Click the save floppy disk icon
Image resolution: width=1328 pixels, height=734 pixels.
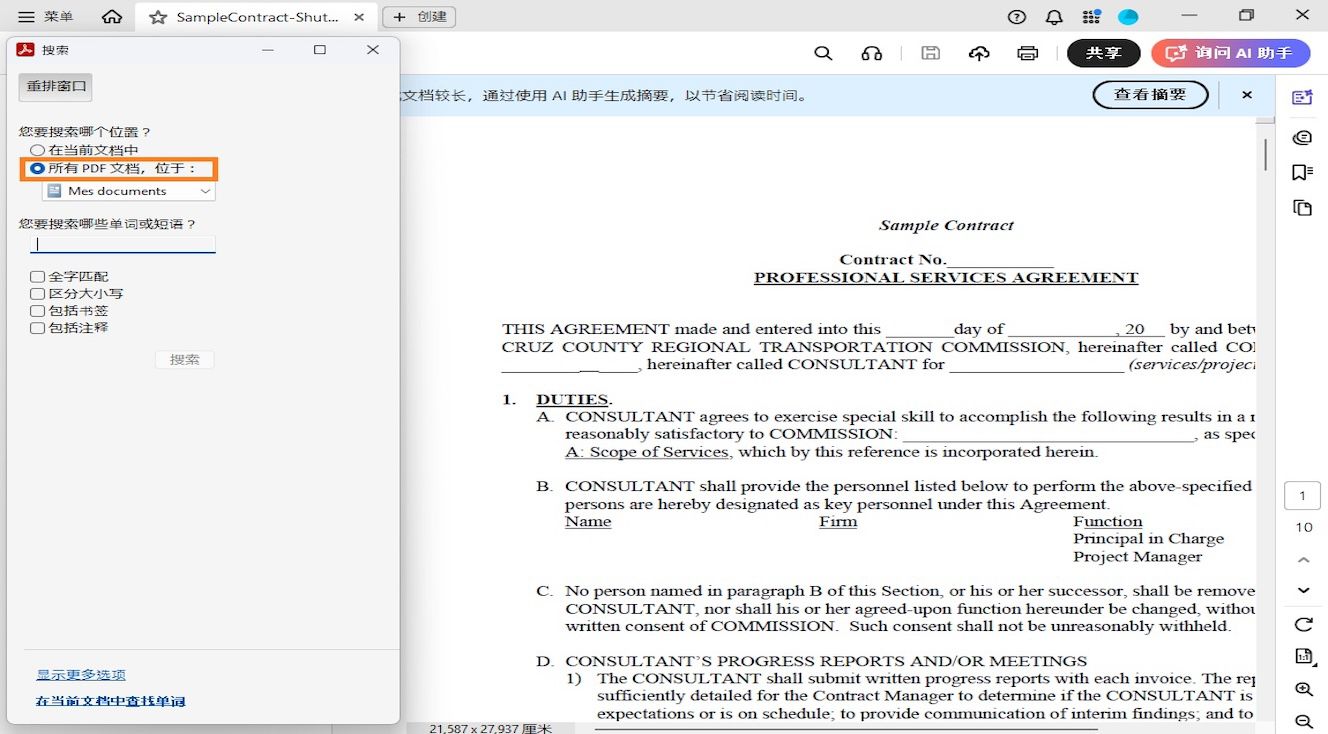(x=931, y=54)
